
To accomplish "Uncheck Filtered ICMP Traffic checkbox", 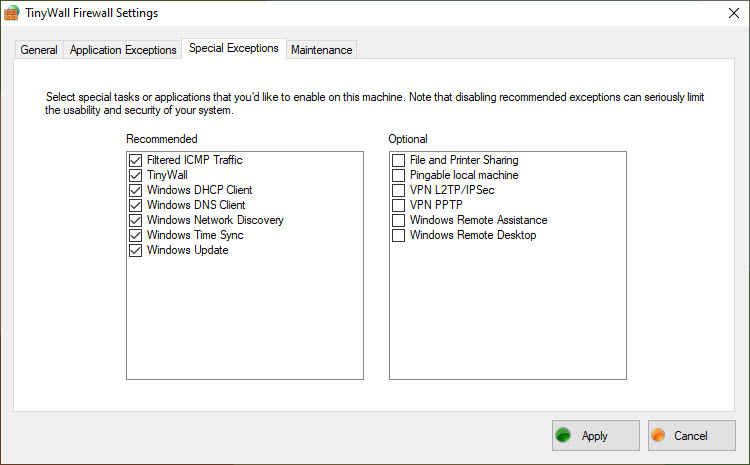I will click(136, 160).
